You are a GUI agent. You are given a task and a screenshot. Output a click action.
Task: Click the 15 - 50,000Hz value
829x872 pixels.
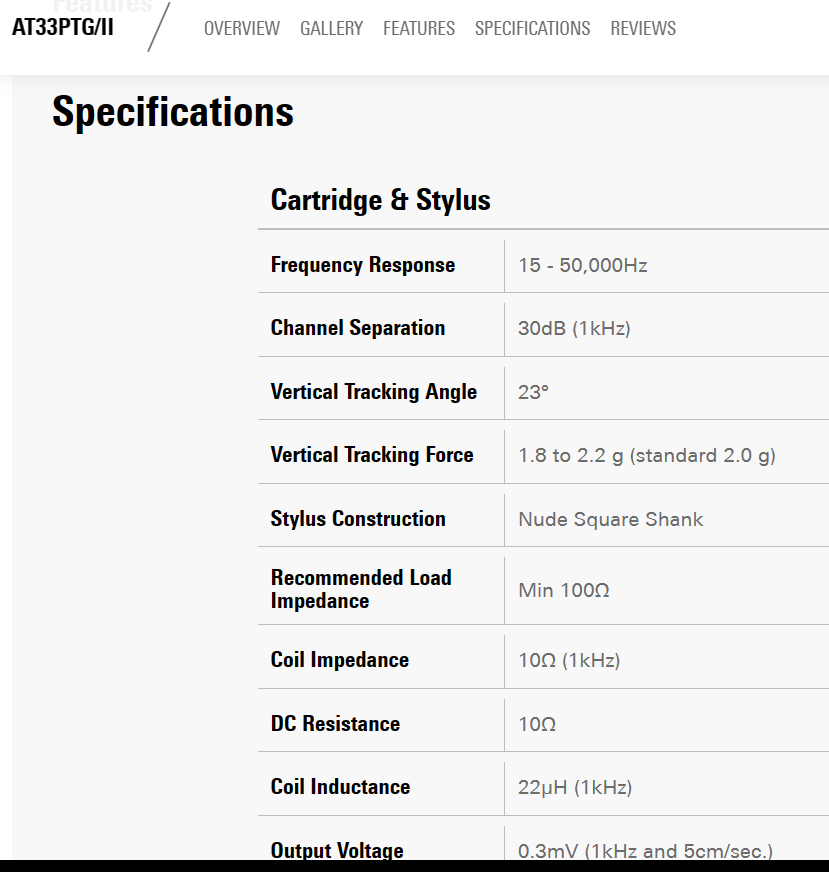click(x=583, y=265)
